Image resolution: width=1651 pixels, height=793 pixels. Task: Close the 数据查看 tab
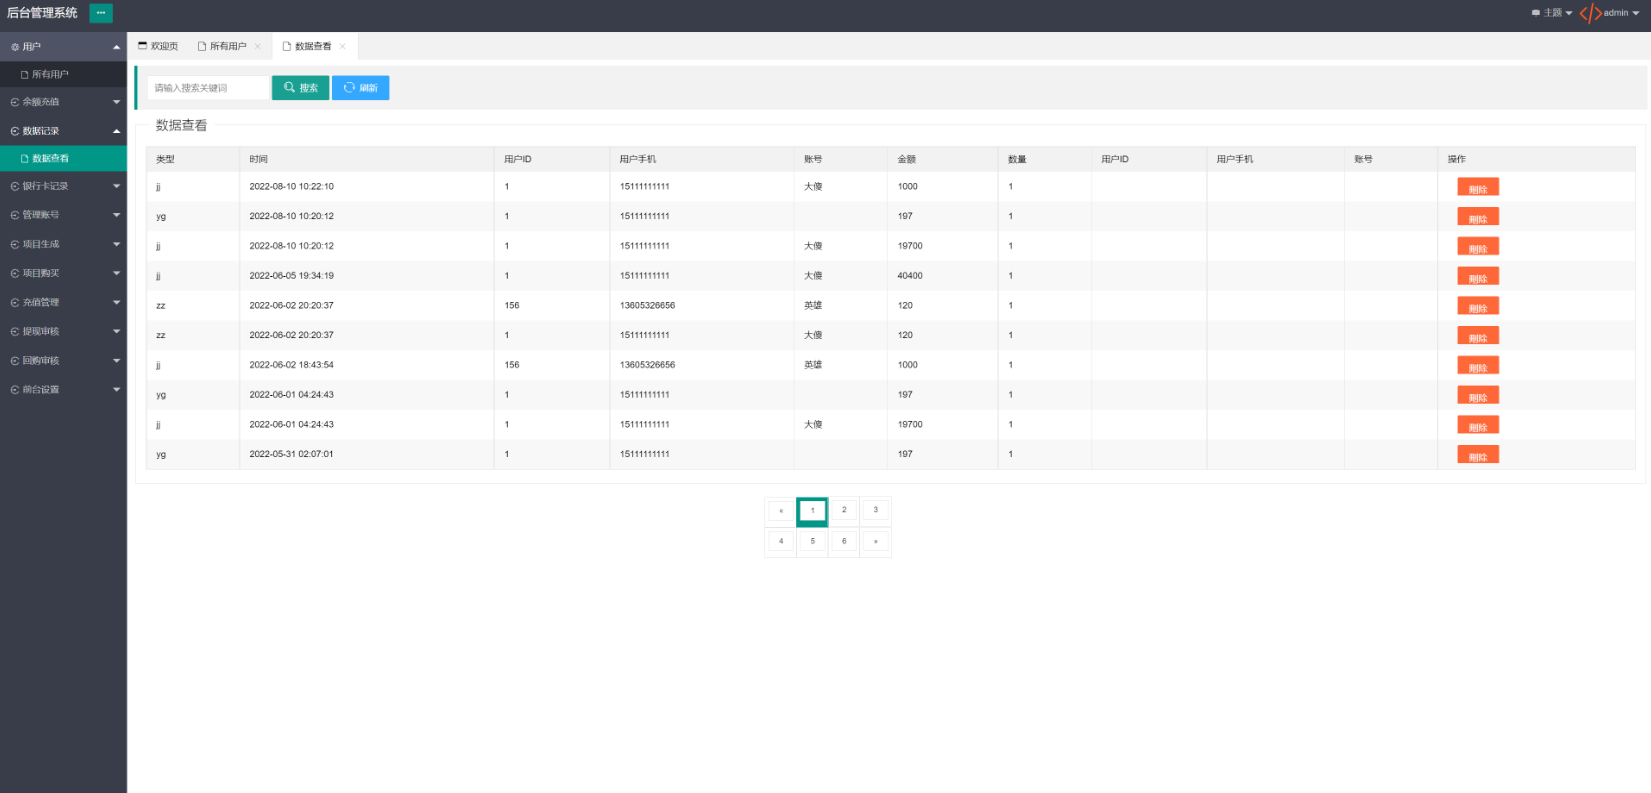tap(343, 46)
